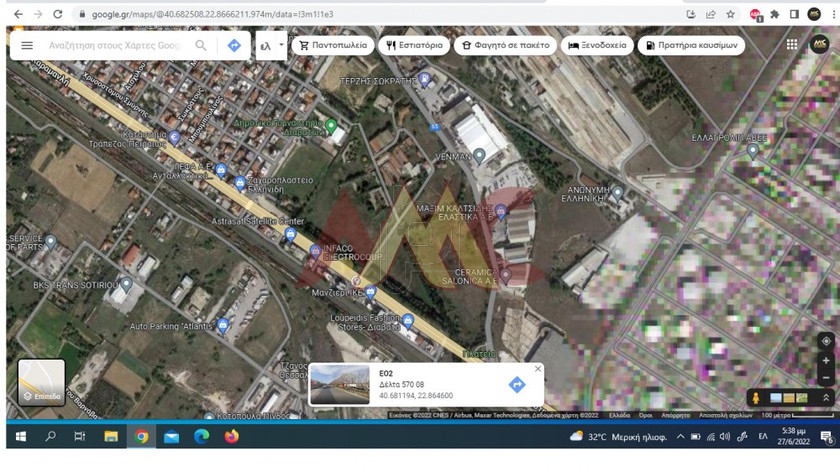This screenshot has width=840, height=472.
Task: Select the Auto Parking Atlantis pin
Action: [223, 325]
